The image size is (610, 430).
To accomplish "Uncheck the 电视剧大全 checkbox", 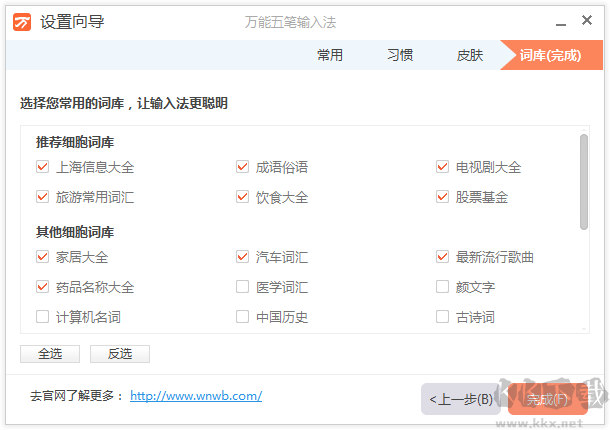I will [x=442, y=167].
